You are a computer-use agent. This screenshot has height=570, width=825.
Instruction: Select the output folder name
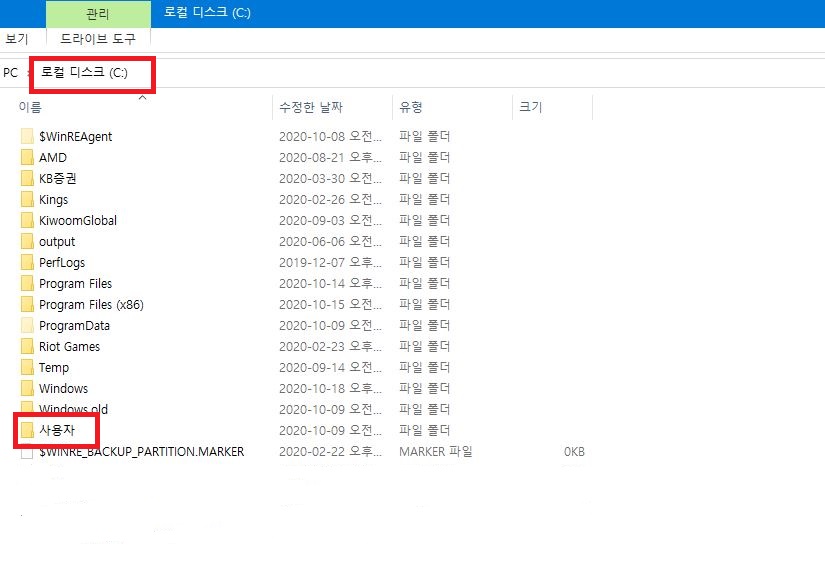tap(57, 242)
